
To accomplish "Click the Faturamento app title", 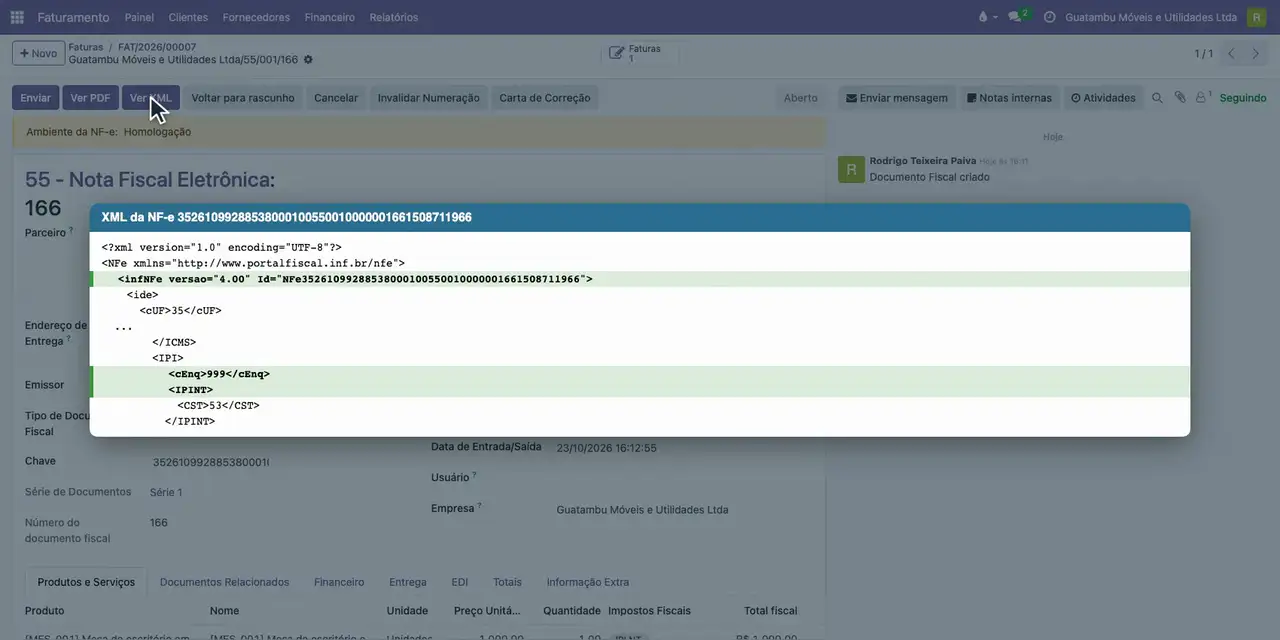I will (73, 17).
